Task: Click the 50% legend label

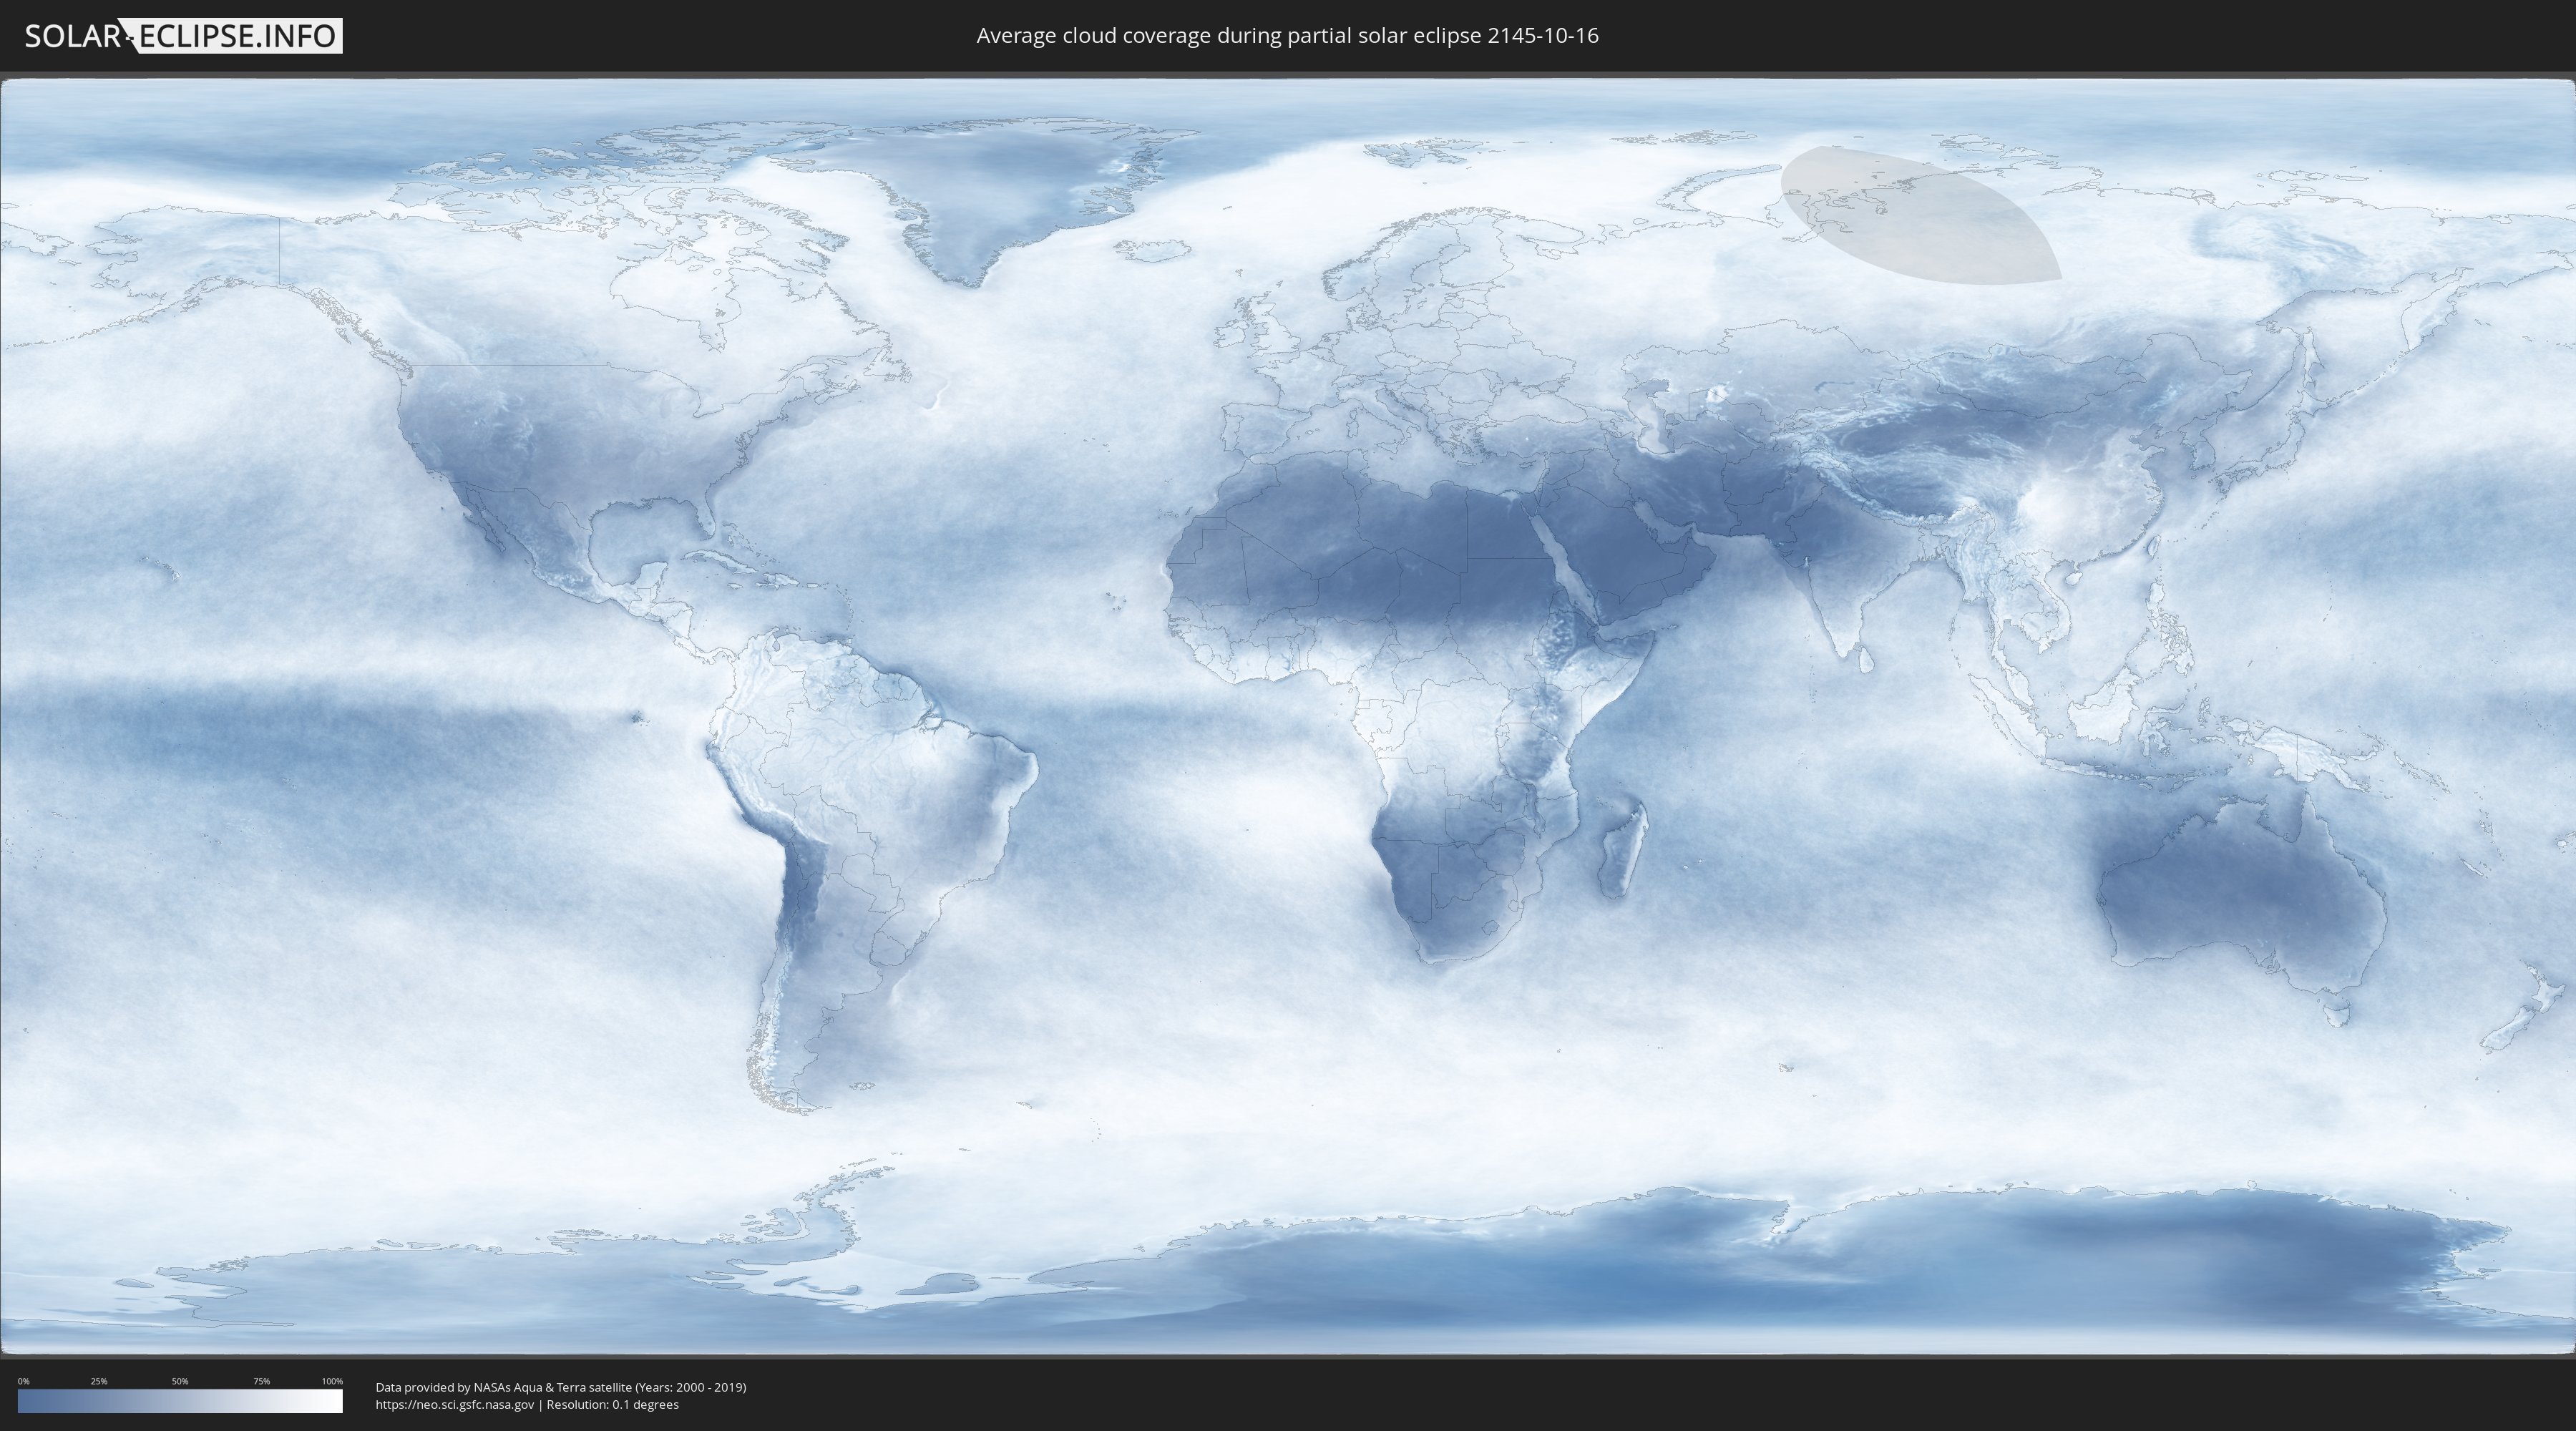Action: point(180,1381)
